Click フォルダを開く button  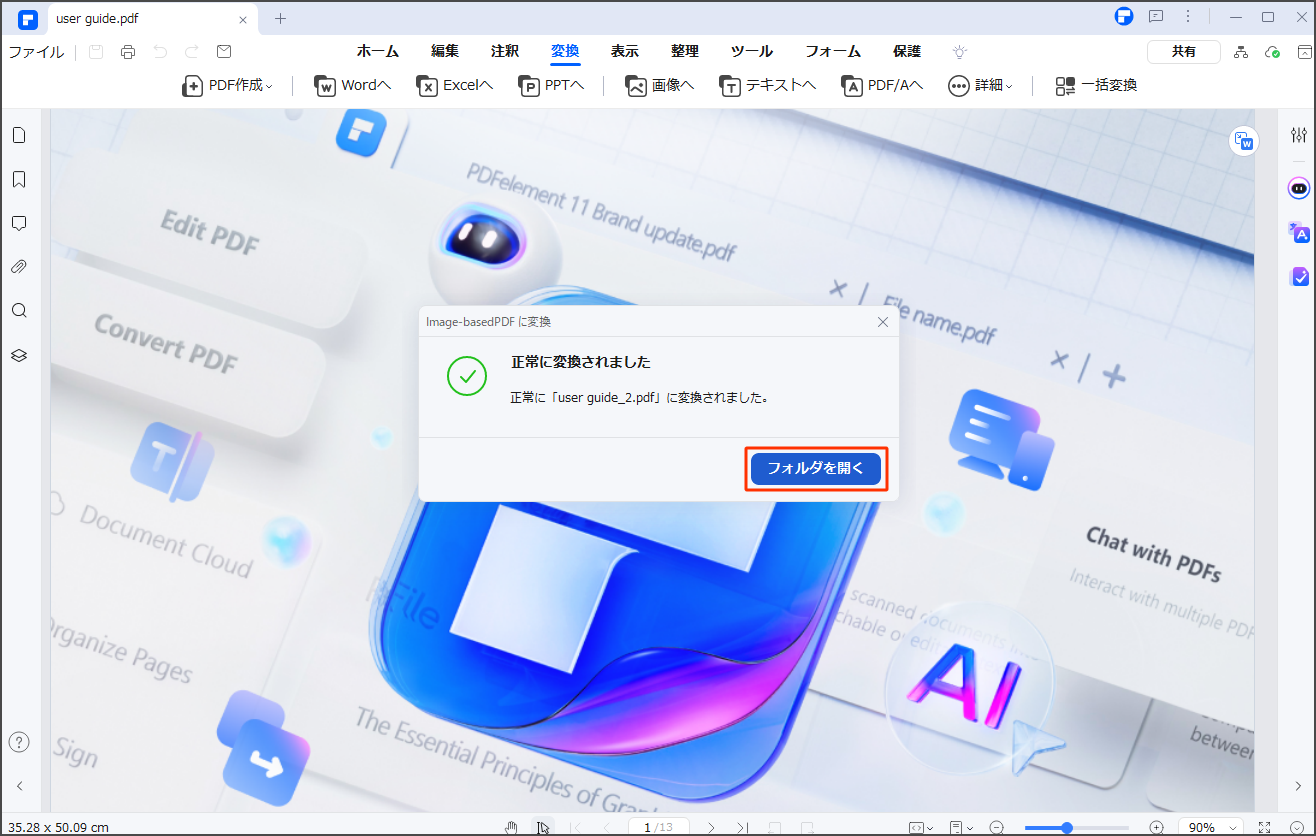(816, 468)
